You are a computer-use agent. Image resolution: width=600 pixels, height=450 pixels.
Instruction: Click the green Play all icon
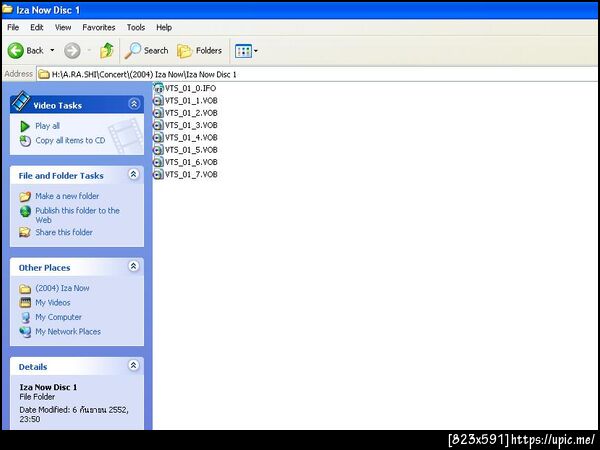(25, 126)
